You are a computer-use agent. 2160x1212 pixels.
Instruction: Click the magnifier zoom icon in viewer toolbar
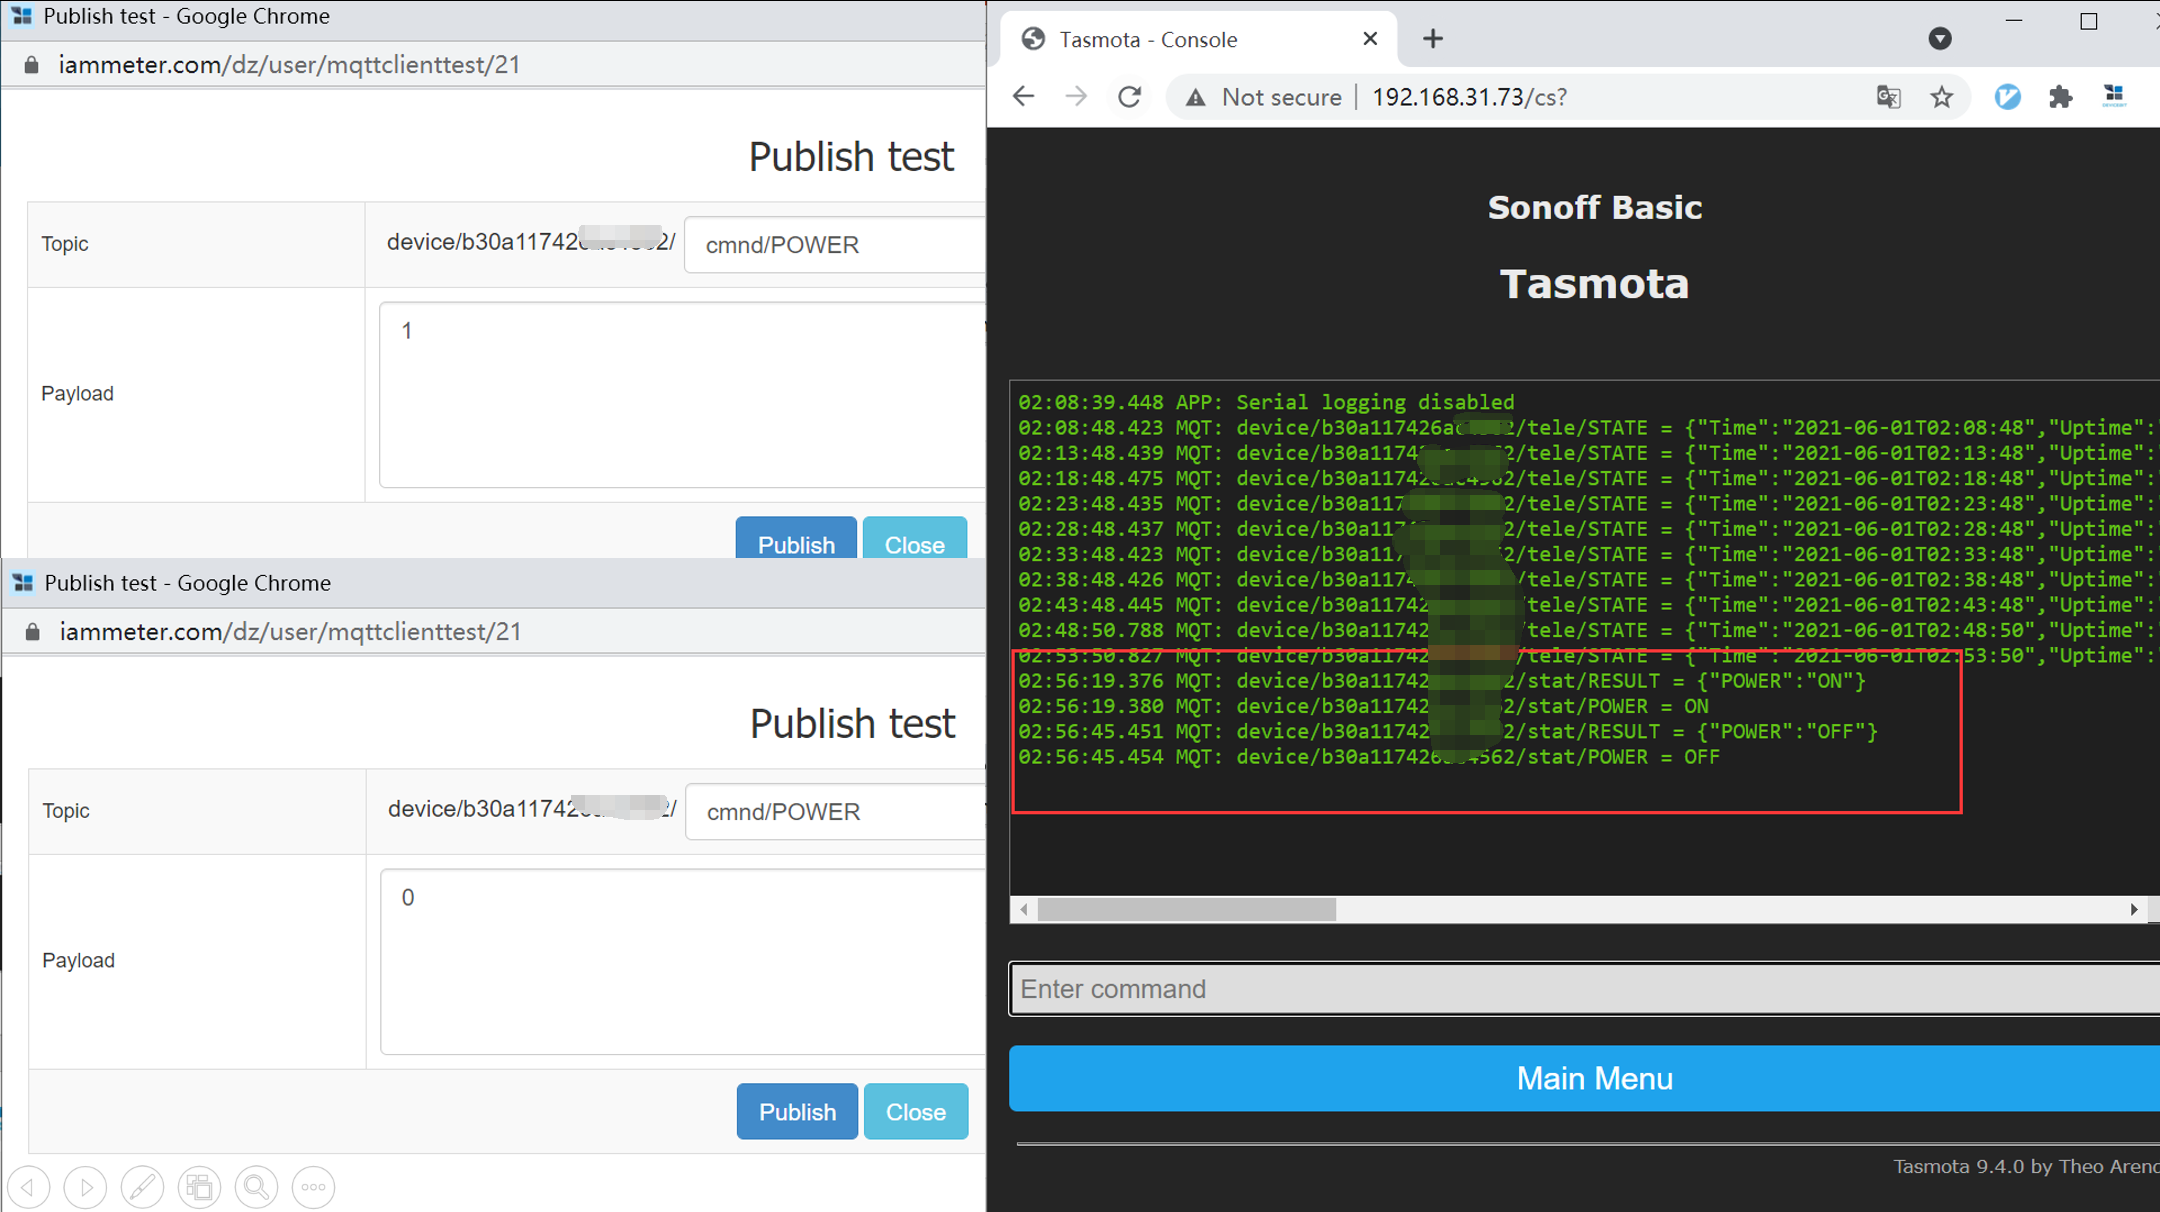(x=256, y=1187)
